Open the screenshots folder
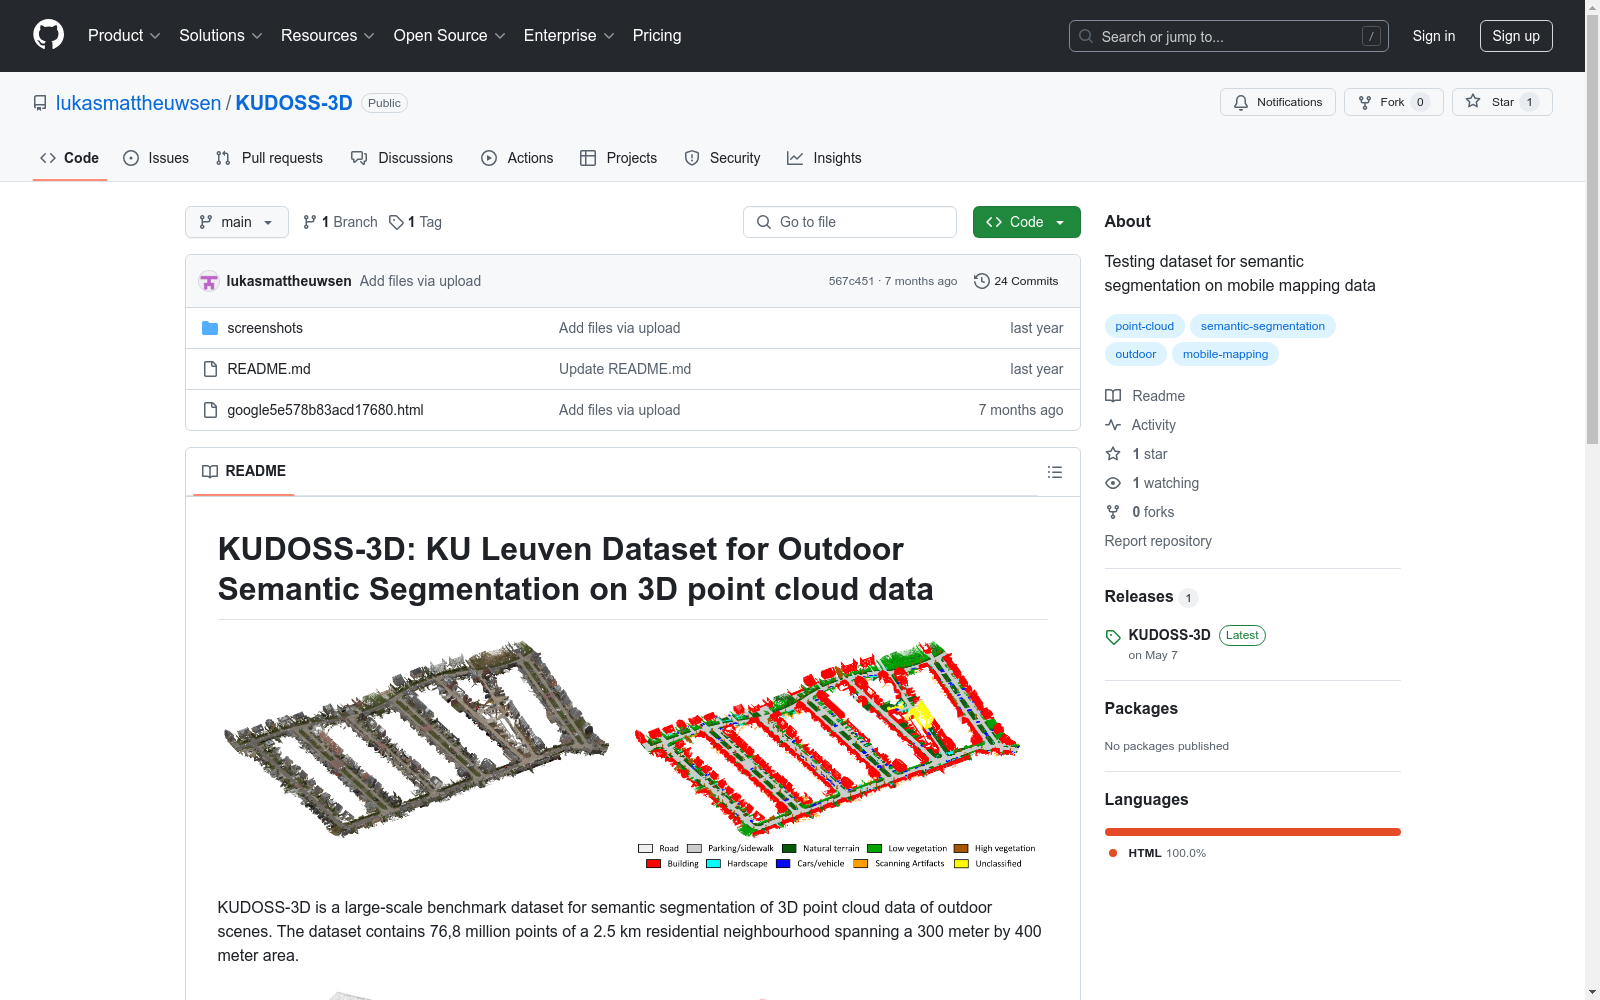 265,328
